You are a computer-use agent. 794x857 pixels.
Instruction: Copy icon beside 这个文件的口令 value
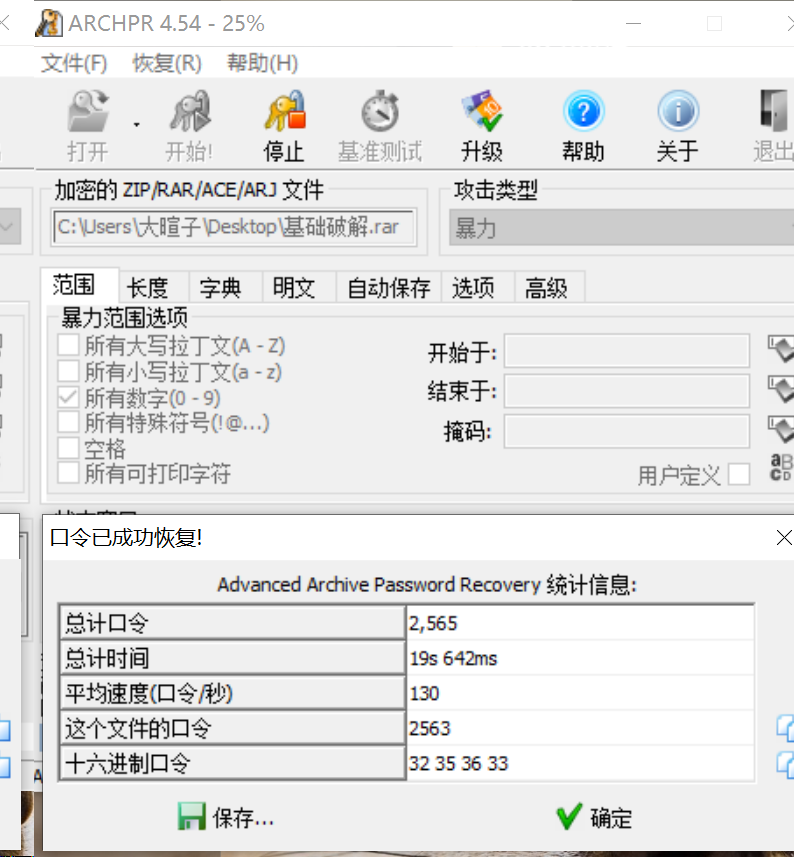point(785,728)
